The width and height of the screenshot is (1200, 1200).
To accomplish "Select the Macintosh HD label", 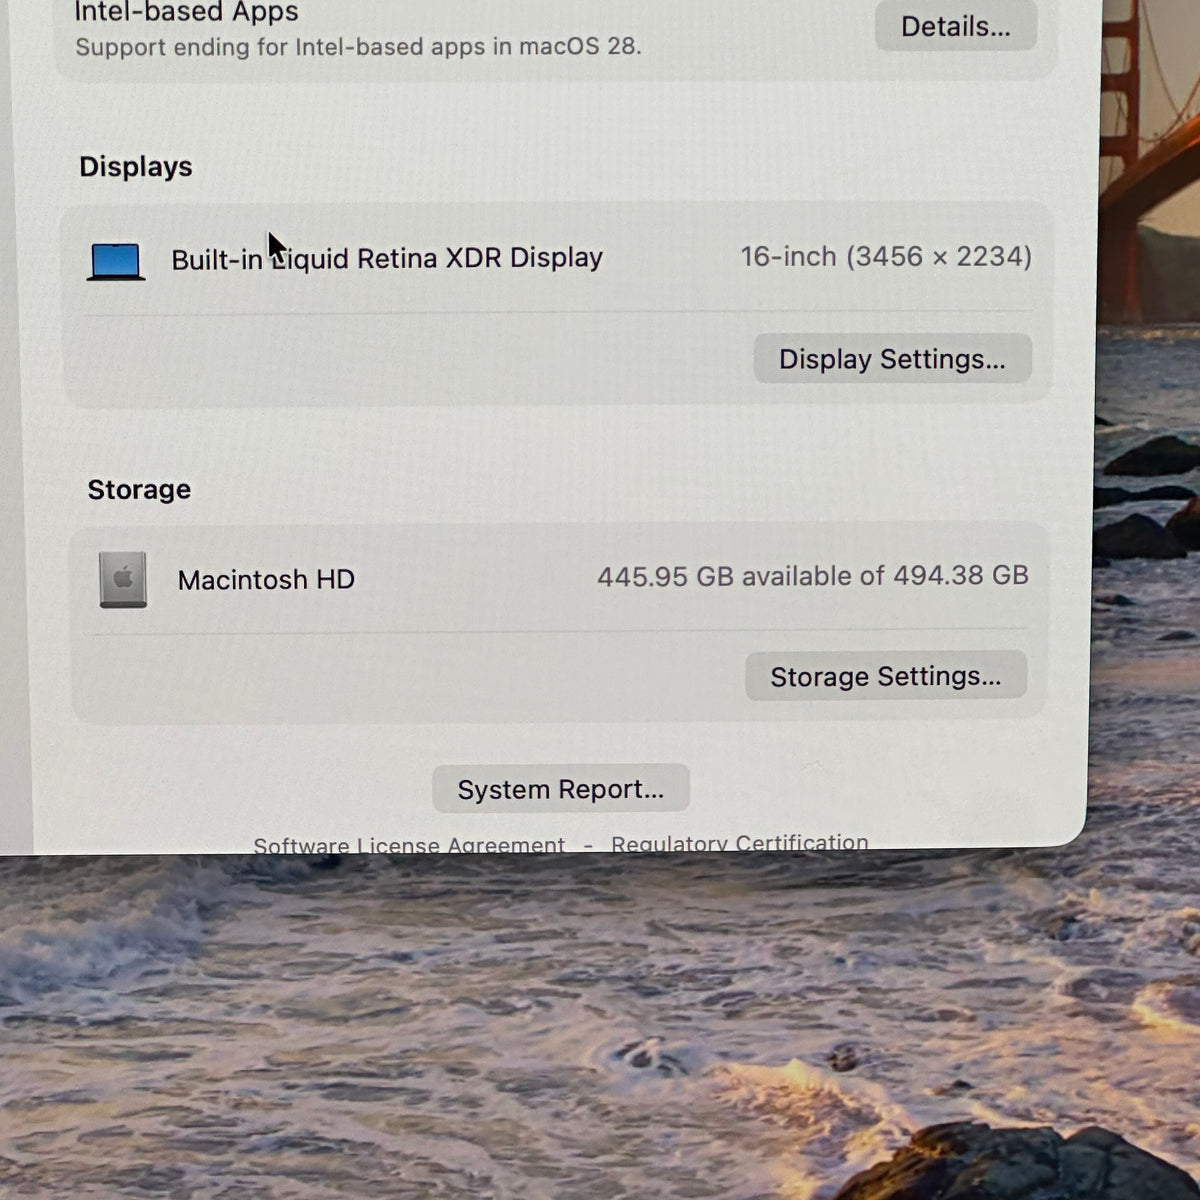I will point(266,580).
